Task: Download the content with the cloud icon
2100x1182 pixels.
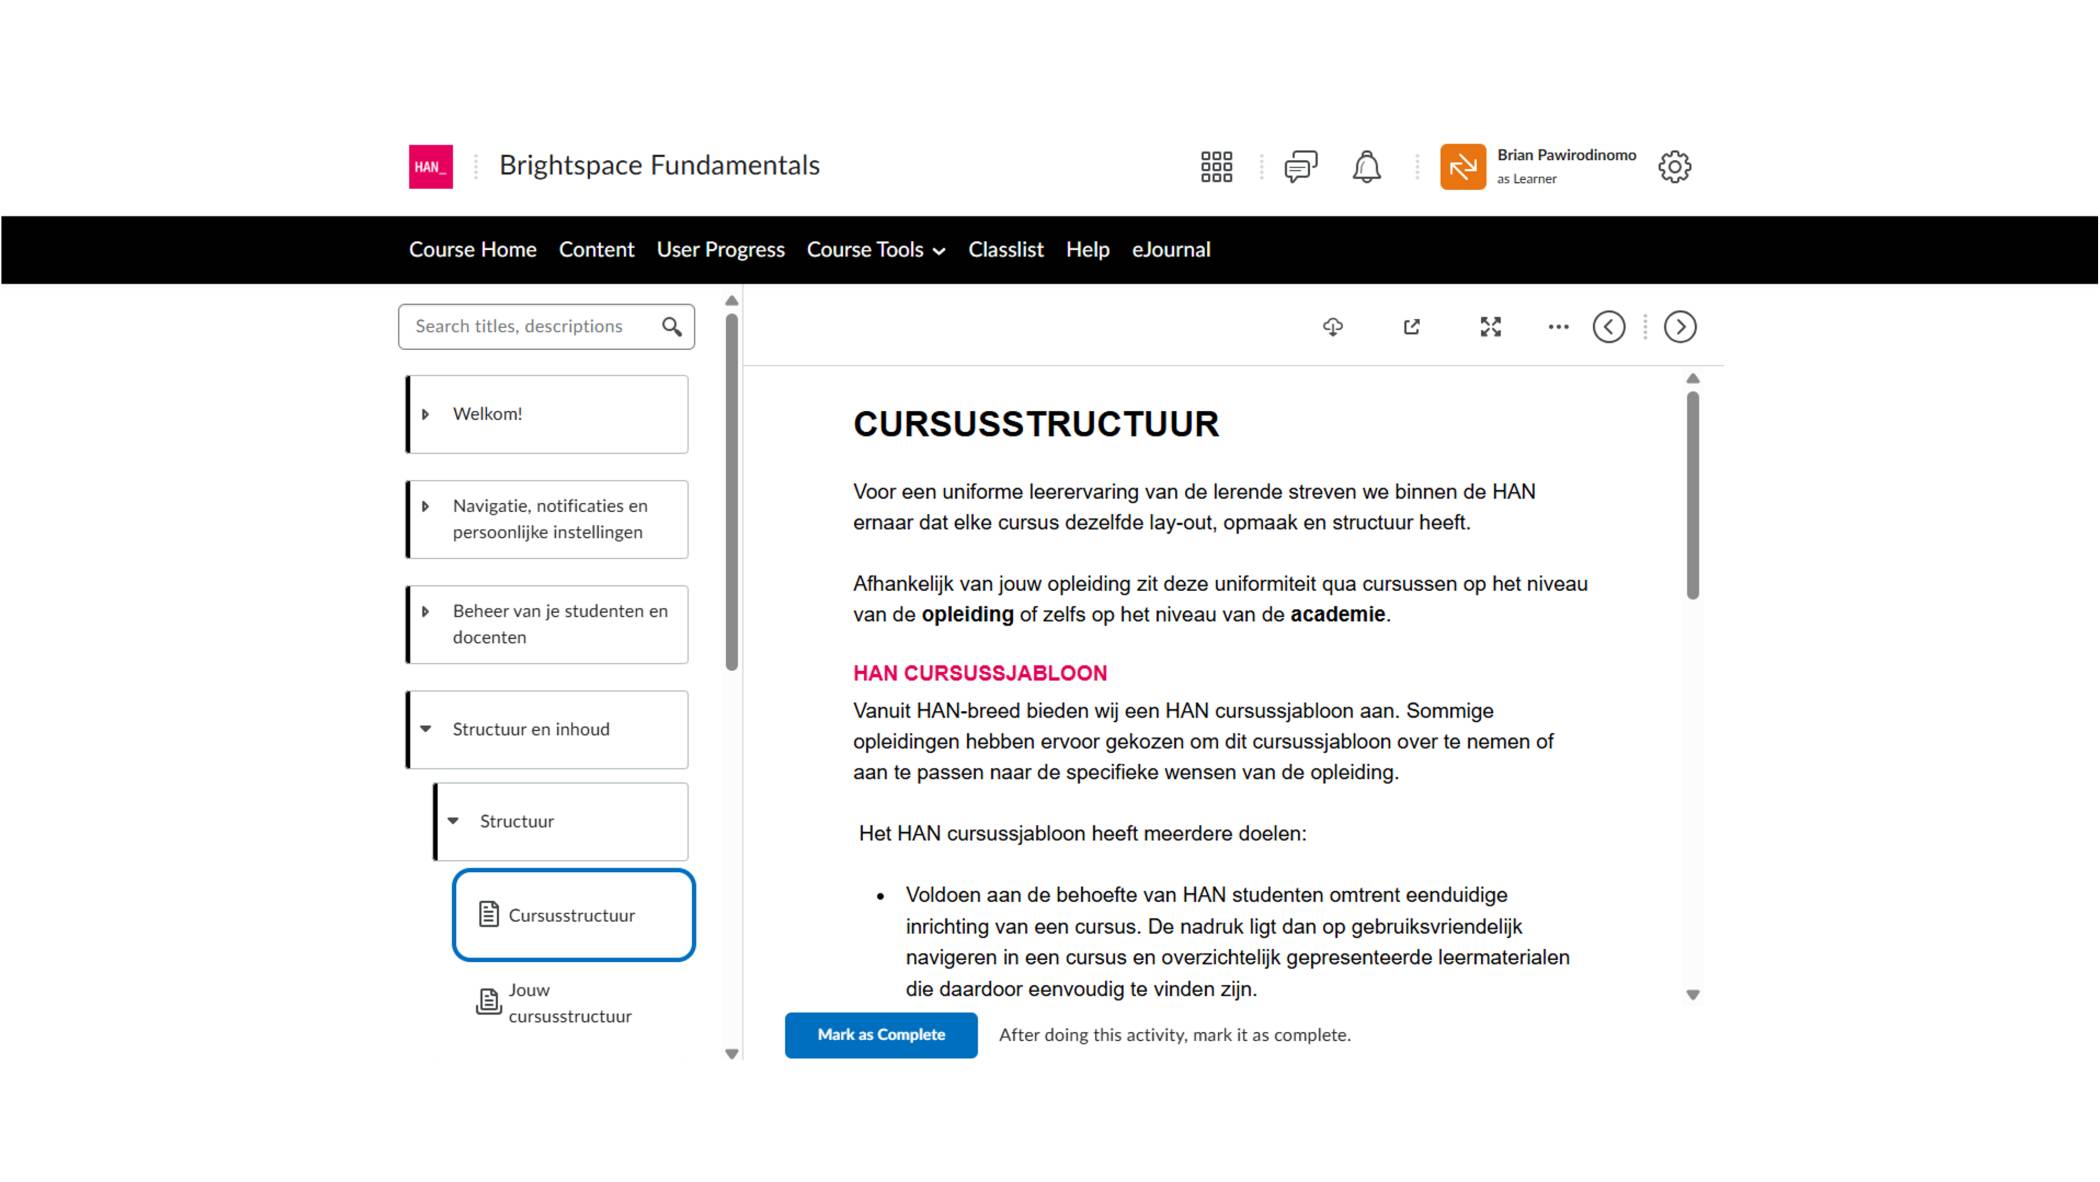Action: pos(1335,327)
